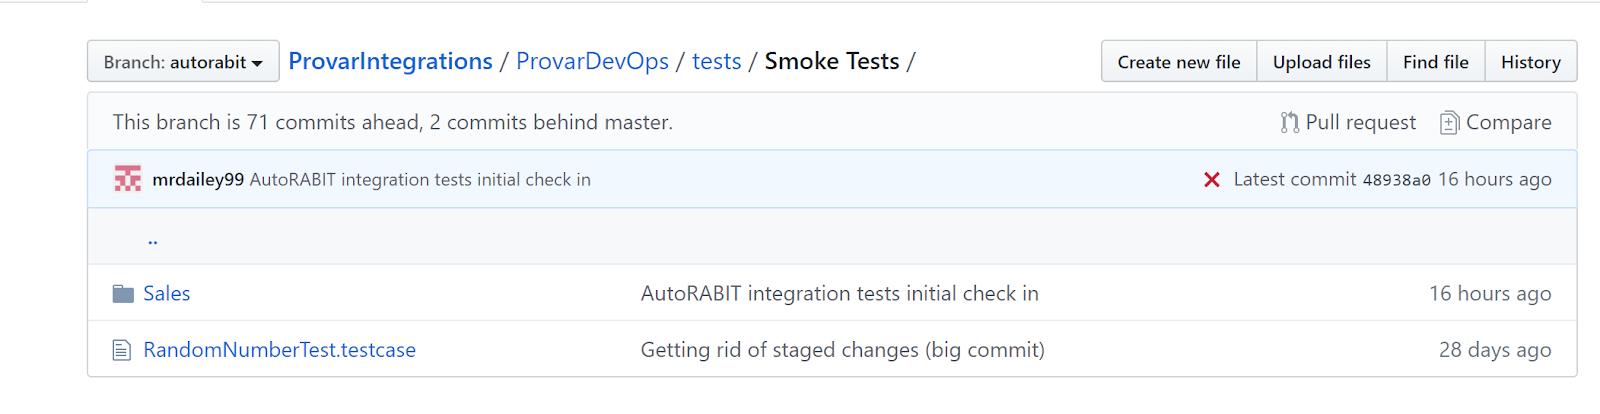Open the tests breadcrumb folder
The height and width of the screenshot is (414, 1600).
point(716,61)
